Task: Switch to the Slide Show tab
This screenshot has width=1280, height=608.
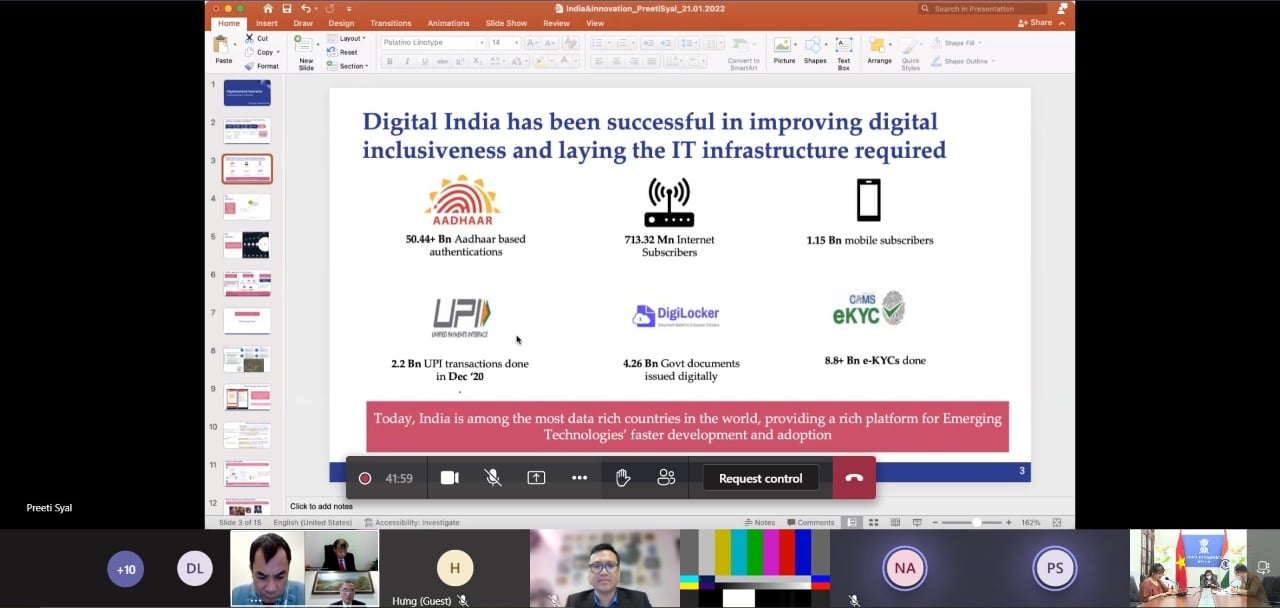Action: (506, 23)
